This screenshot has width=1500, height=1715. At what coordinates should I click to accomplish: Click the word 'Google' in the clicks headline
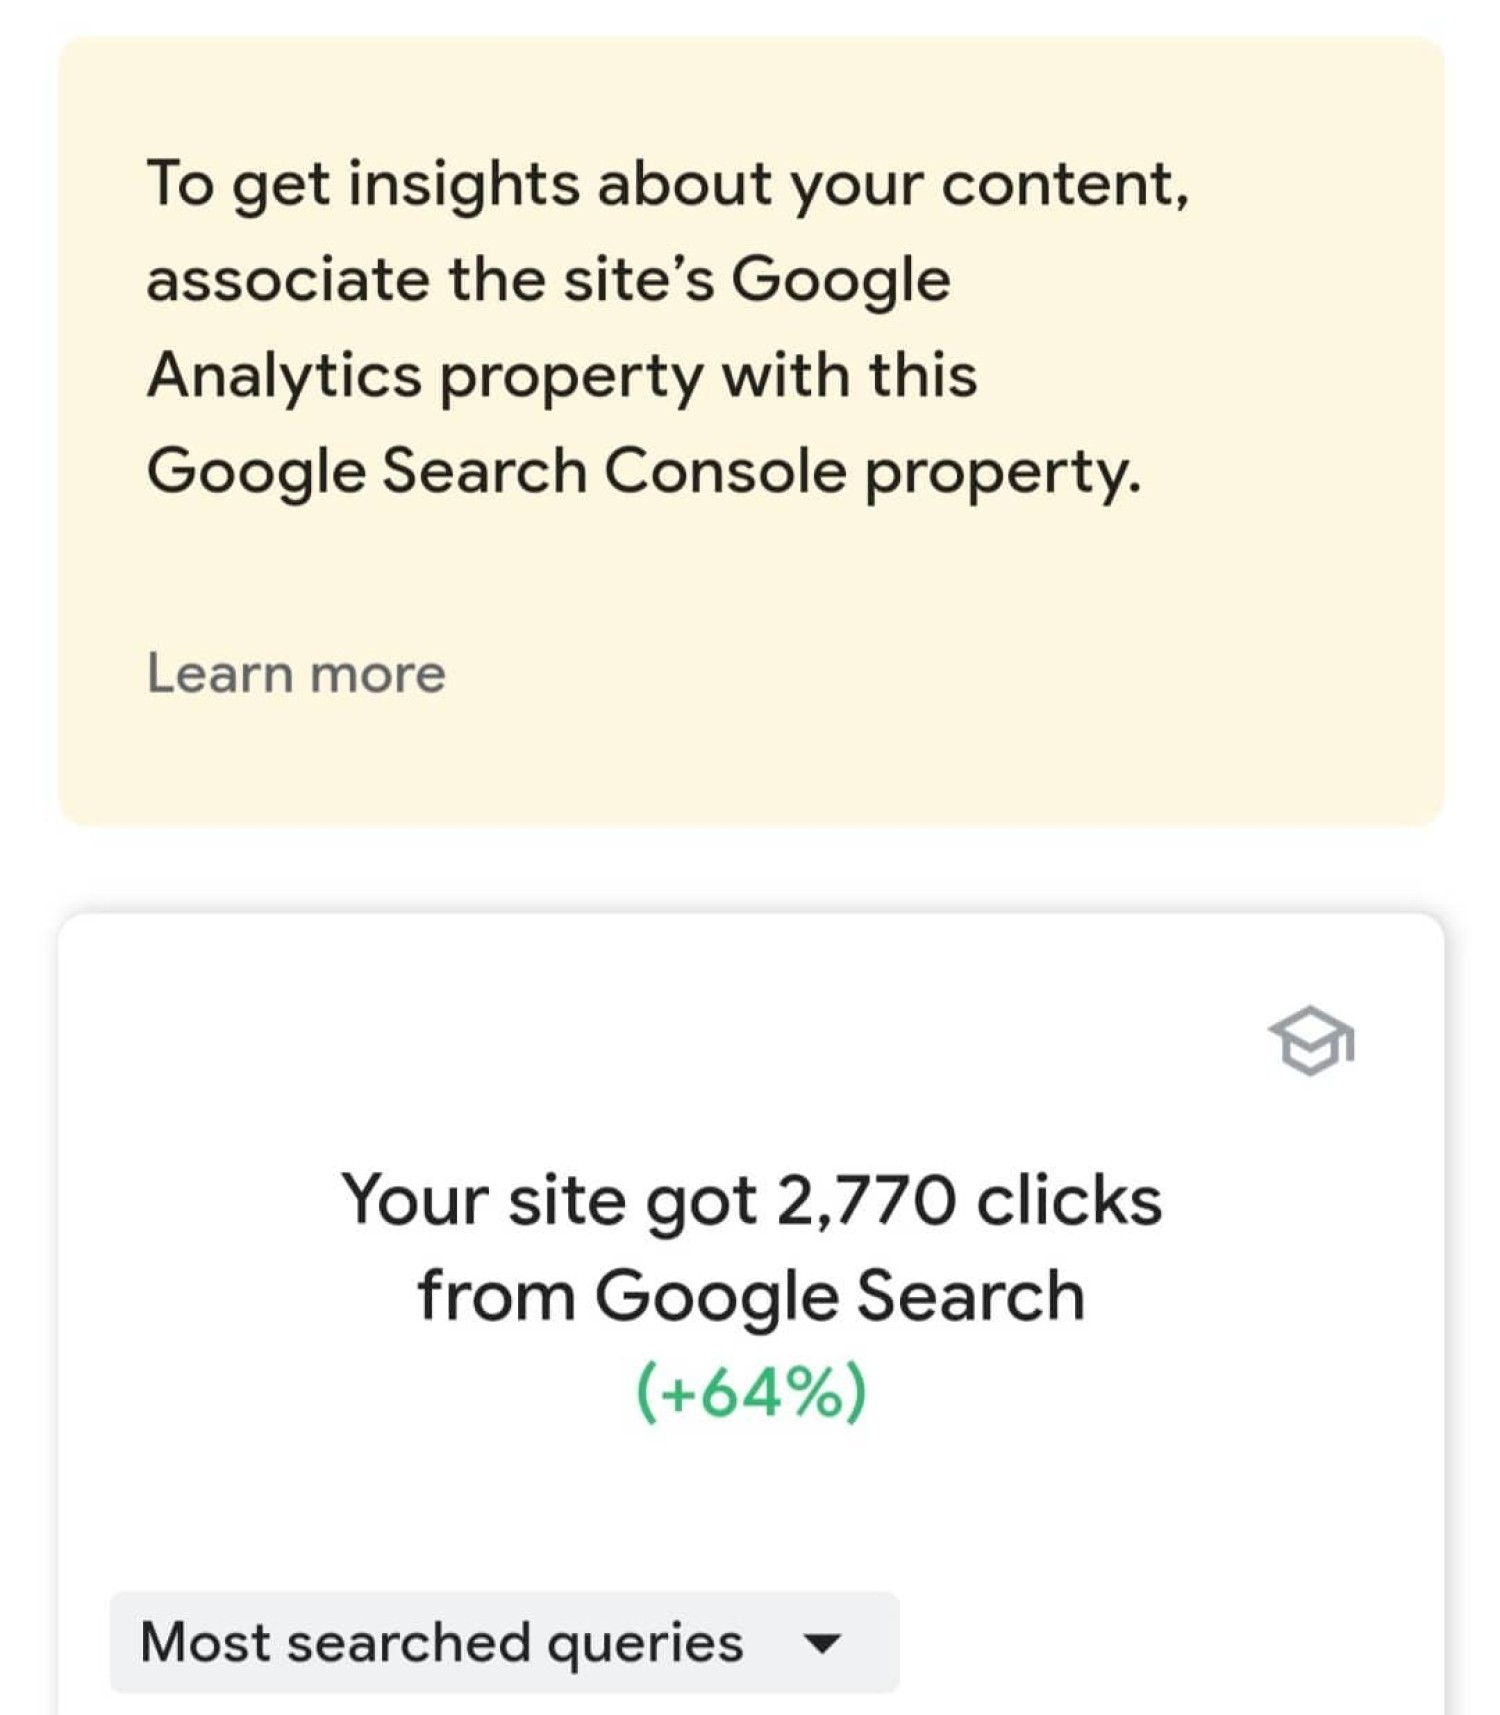[x=717, y=1297]
